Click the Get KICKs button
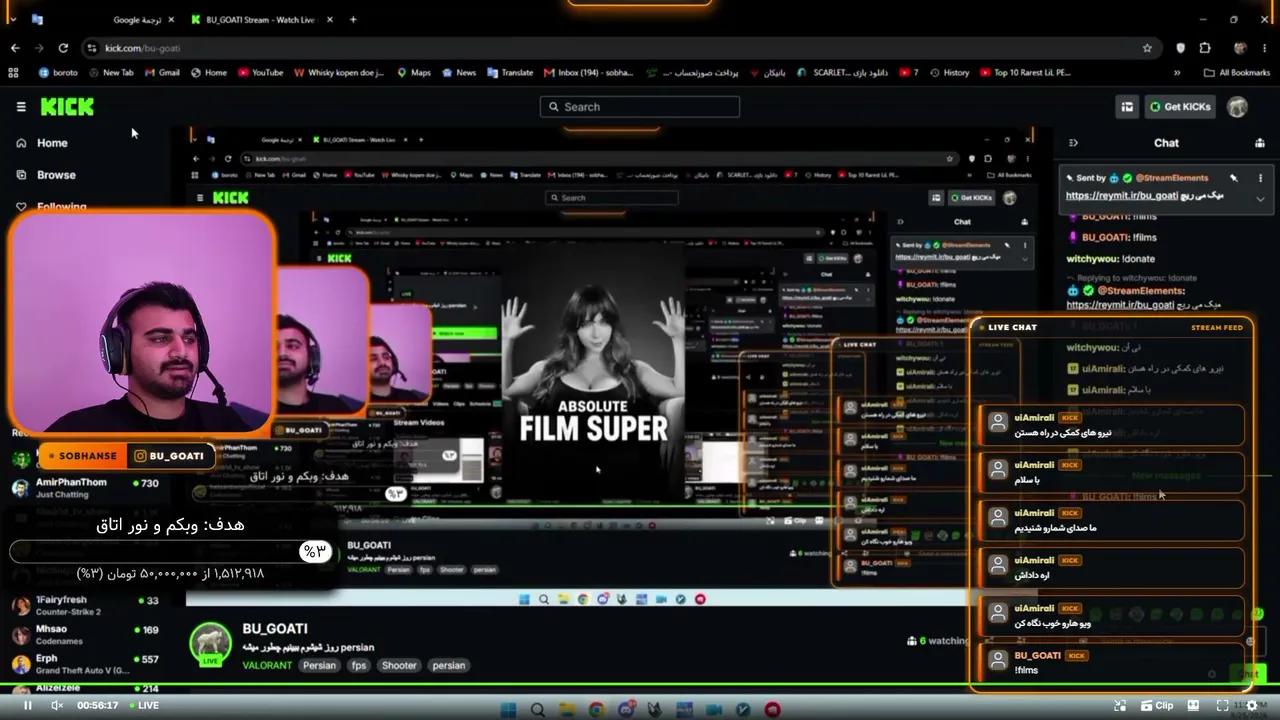Screen dimensions: 1280x720 pos(1180,107)
